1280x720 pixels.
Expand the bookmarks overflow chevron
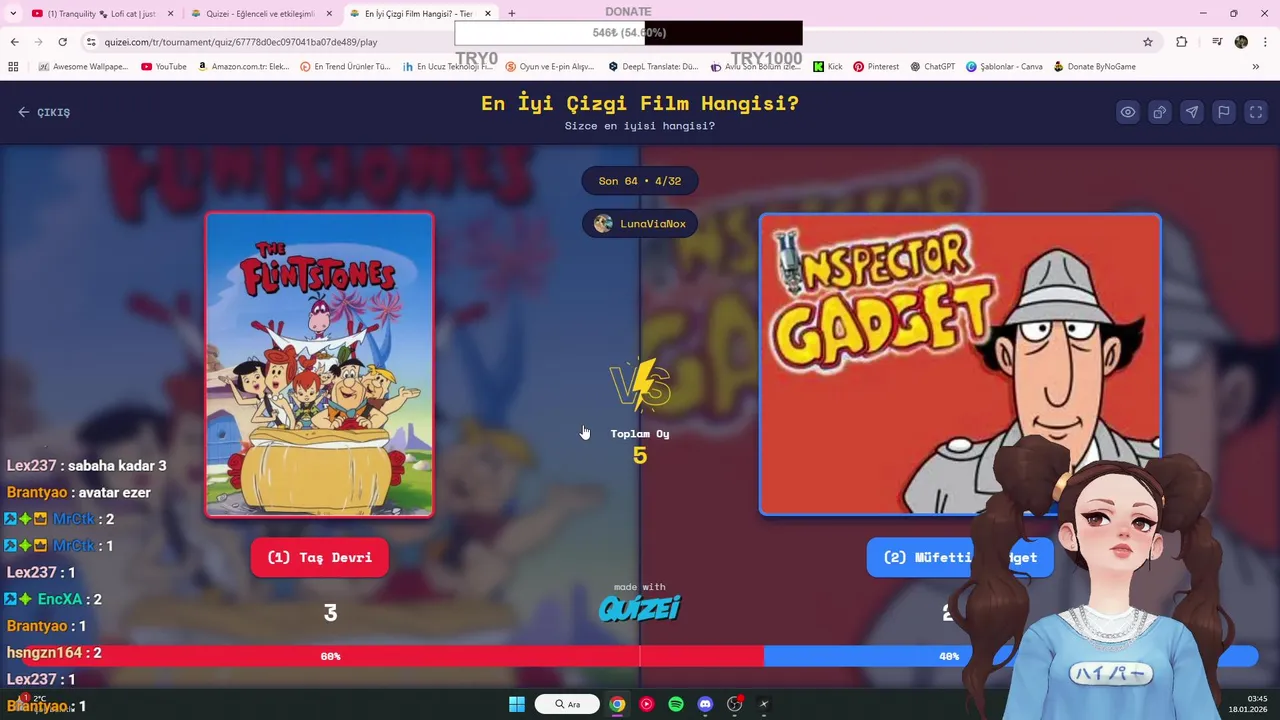tap(1256, 67)
